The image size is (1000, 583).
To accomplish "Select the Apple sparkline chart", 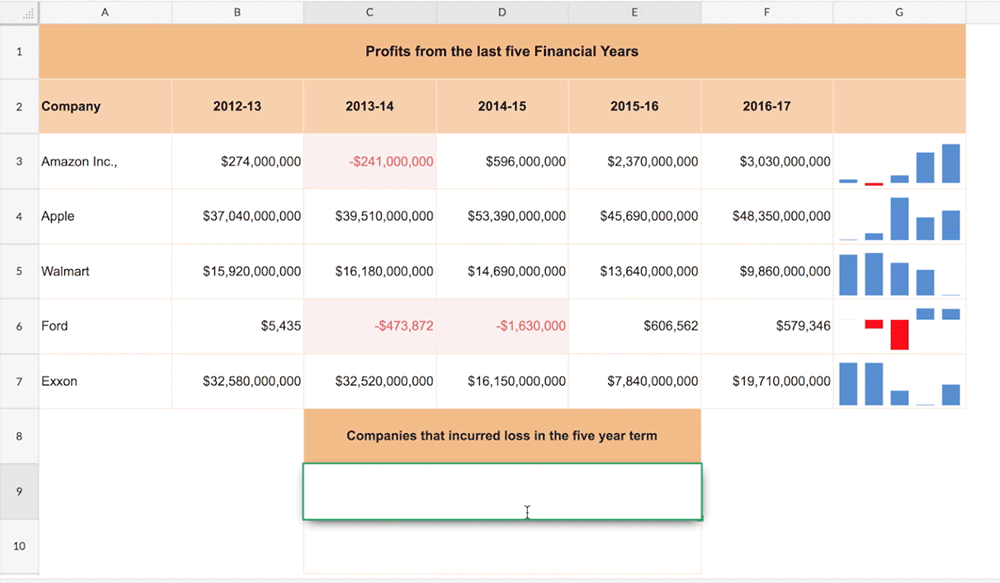I will click(x=899, y=217).
